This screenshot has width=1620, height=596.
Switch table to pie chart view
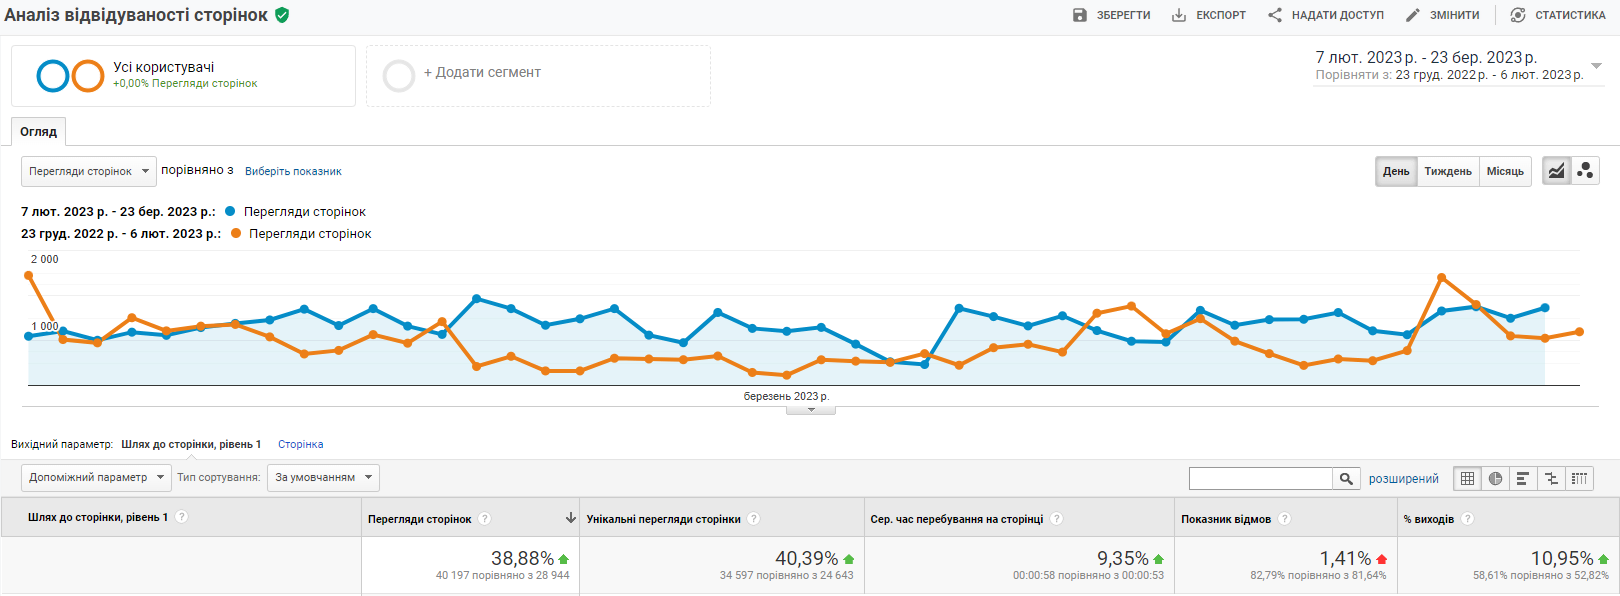1495,479
